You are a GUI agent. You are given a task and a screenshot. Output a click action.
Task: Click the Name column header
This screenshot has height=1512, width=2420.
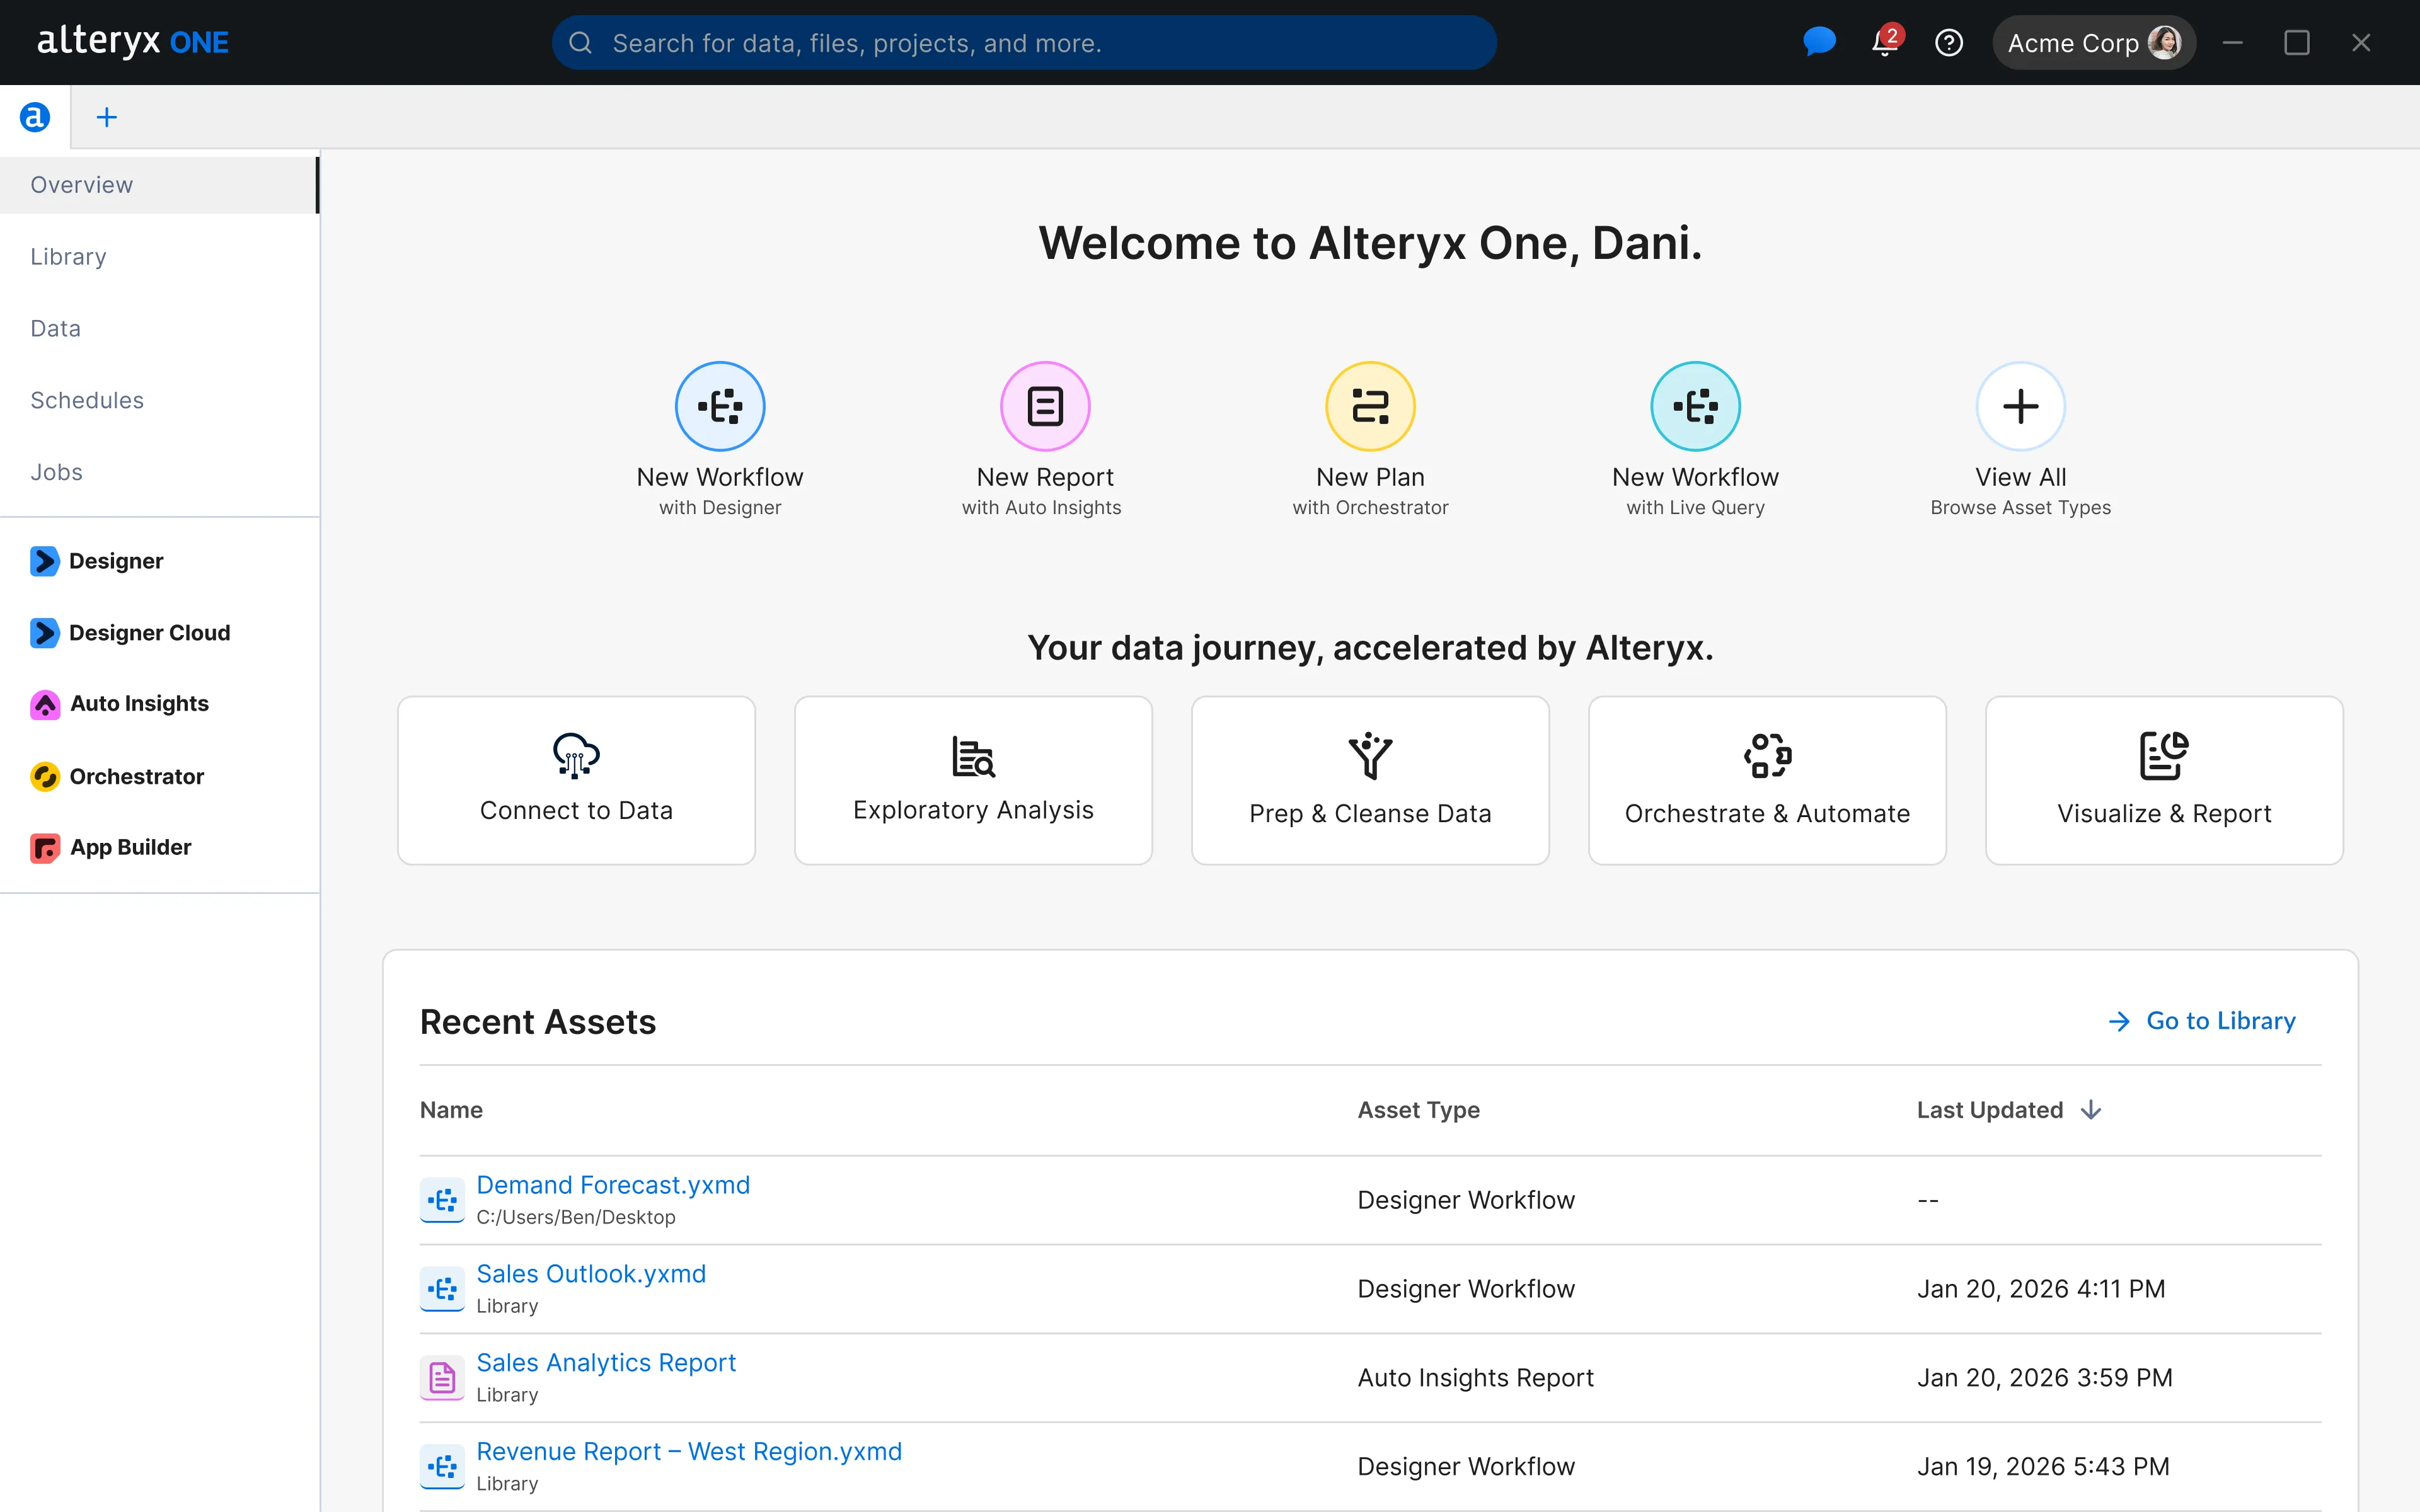pyautogui.click(x=451, y=1110)
